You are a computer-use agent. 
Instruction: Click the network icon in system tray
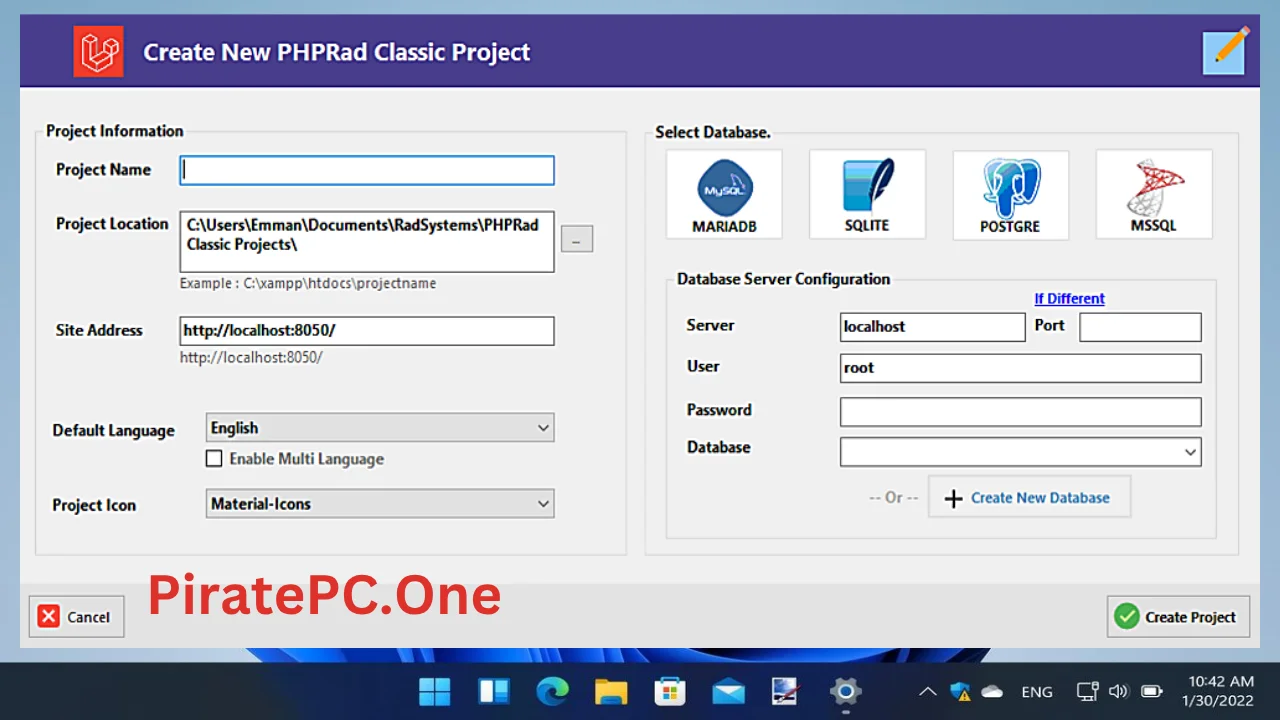(x=1088, y=691)
